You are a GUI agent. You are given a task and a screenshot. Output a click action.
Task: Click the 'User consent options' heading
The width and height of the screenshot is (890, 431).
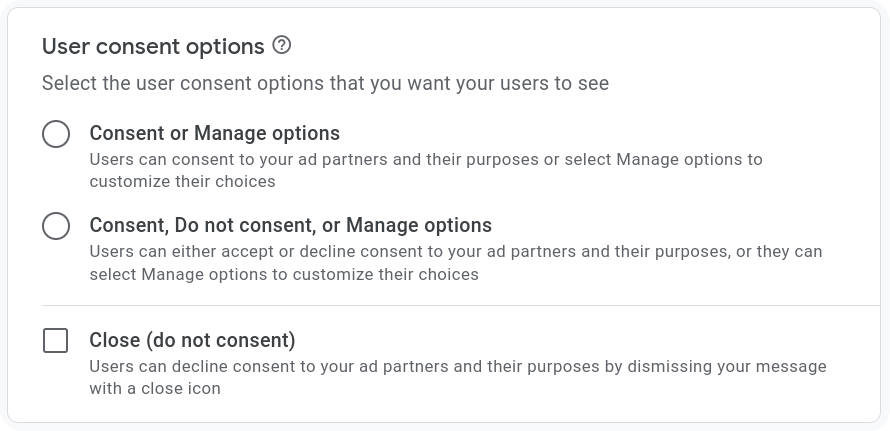[x=153, y=46]
